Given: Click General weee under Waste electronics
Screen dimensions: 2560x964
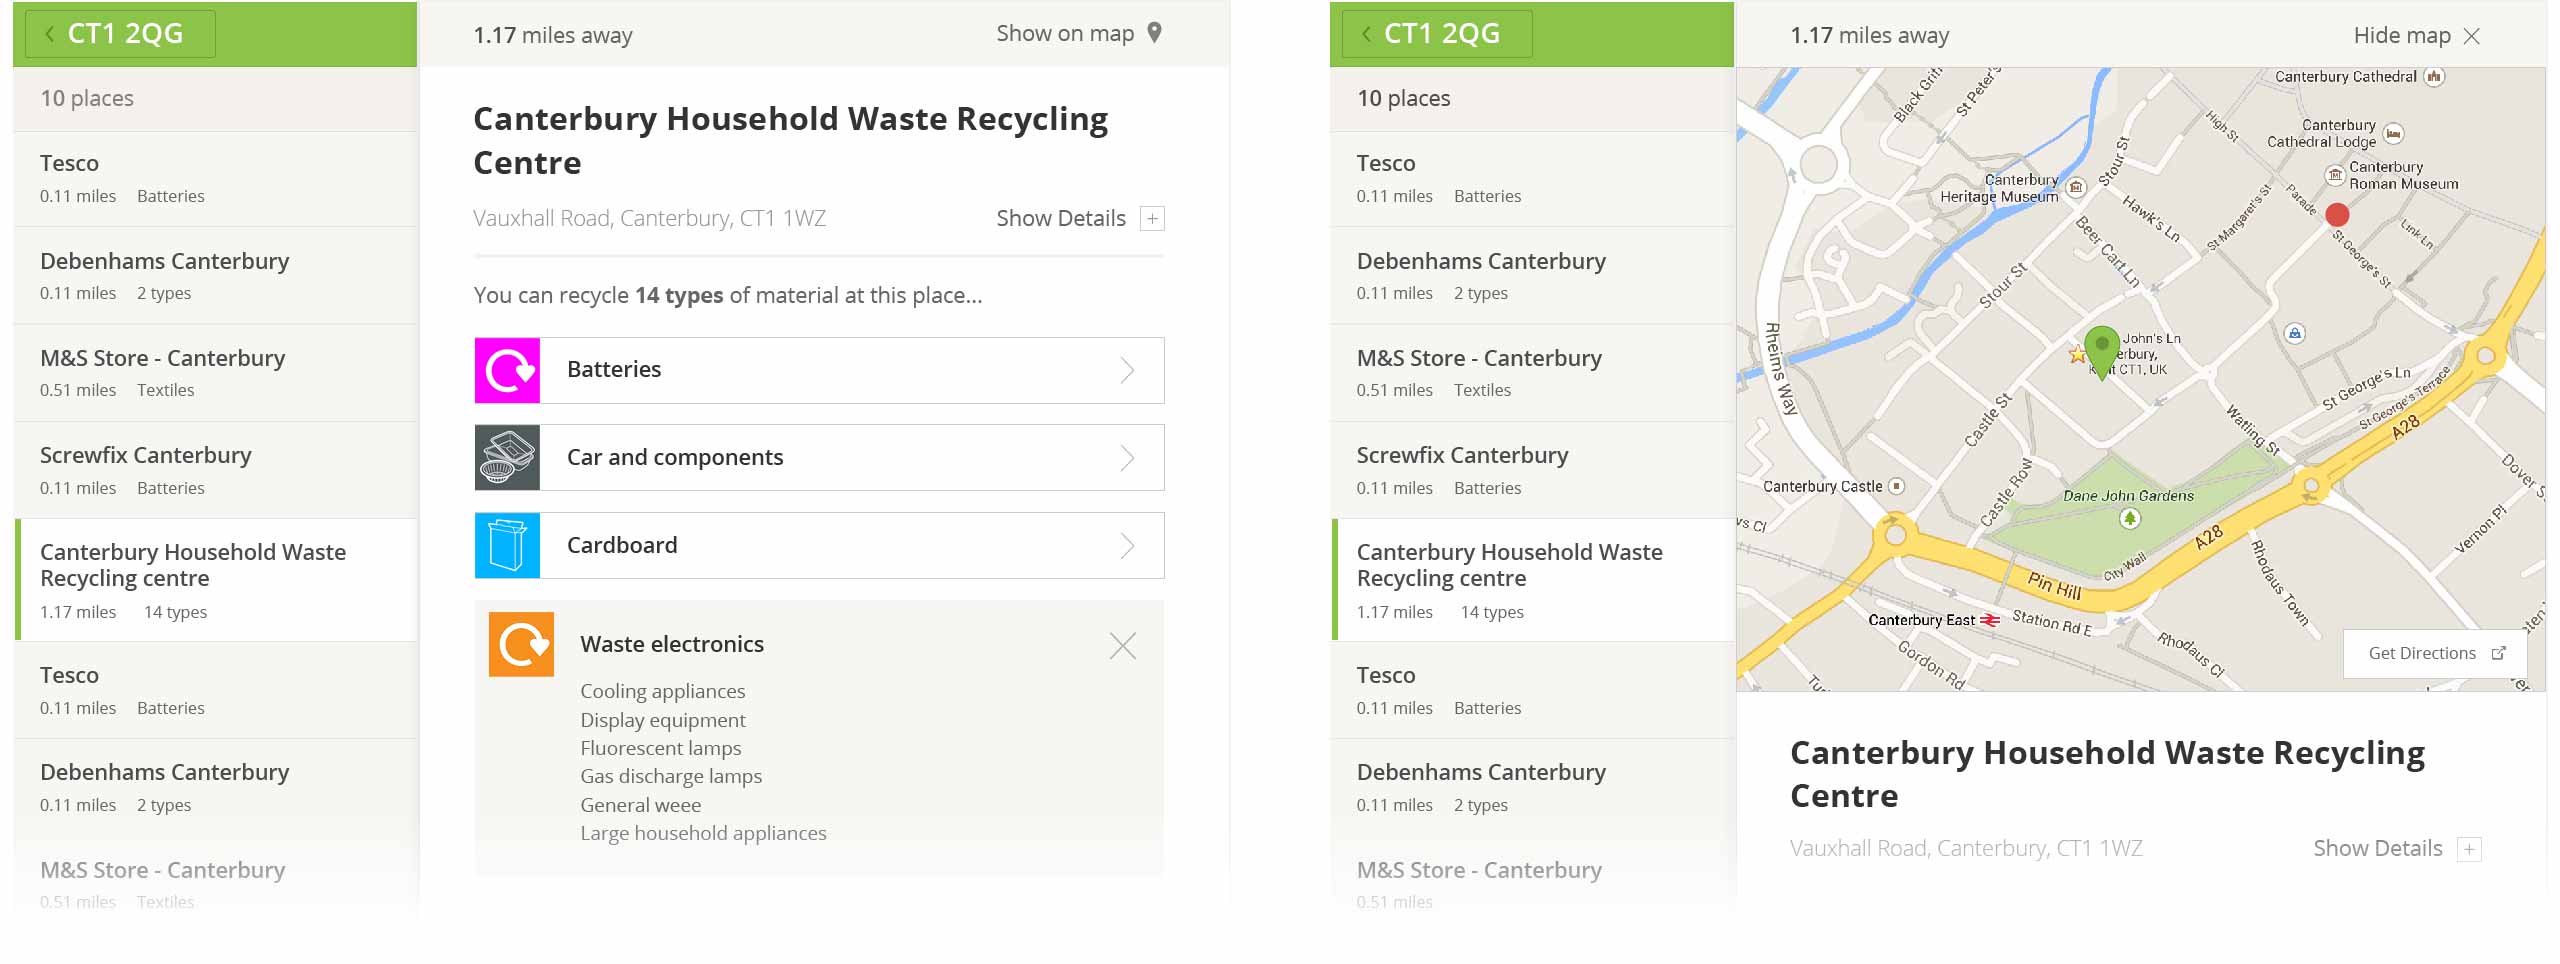Looking at the screenshot, I should [640, 806].
